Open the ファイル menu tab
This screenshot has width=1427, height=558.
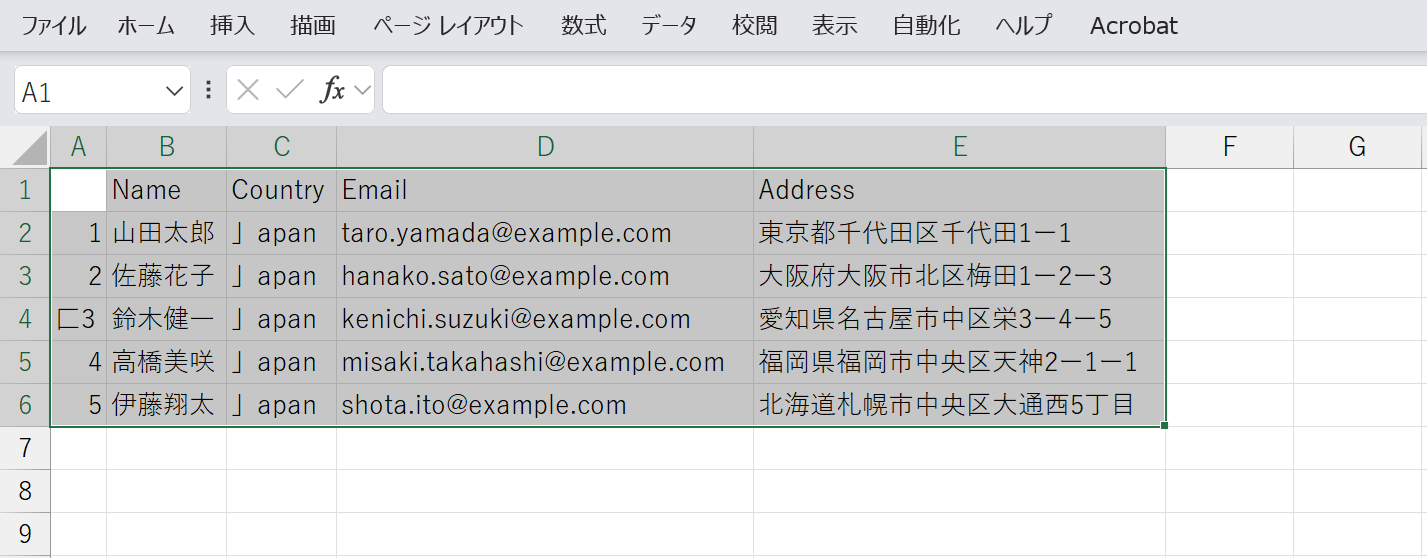(54, 26)
